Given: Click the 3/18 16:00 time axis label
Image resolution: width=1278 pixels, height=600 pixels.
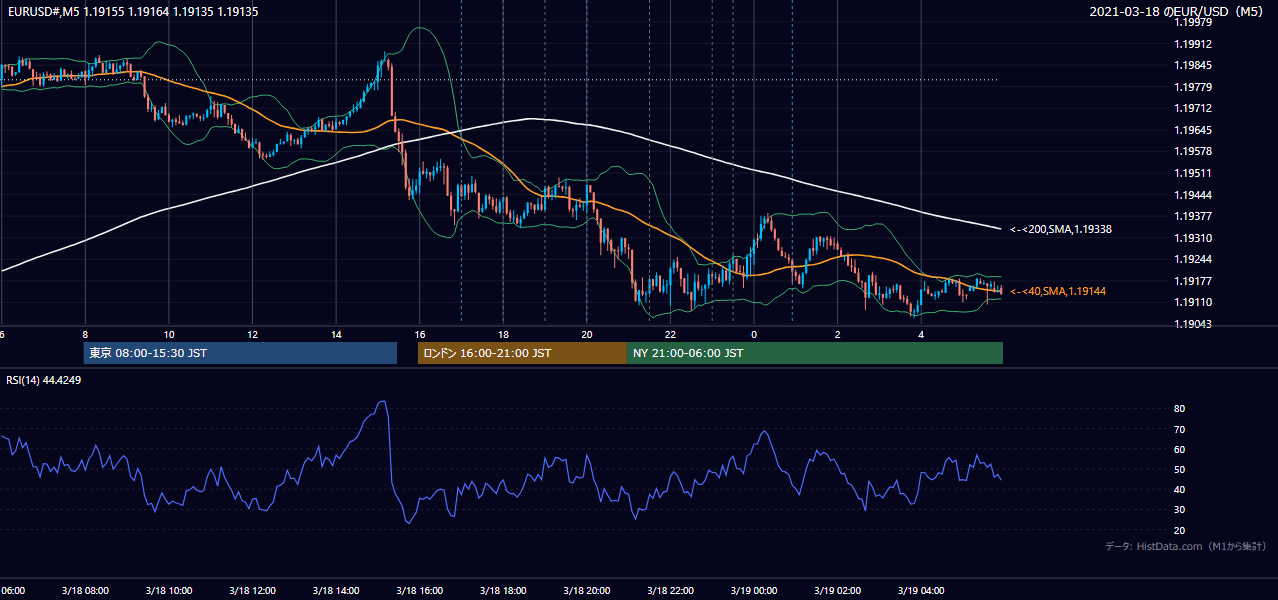Looking at the screenshot, I should coord(419,591).
